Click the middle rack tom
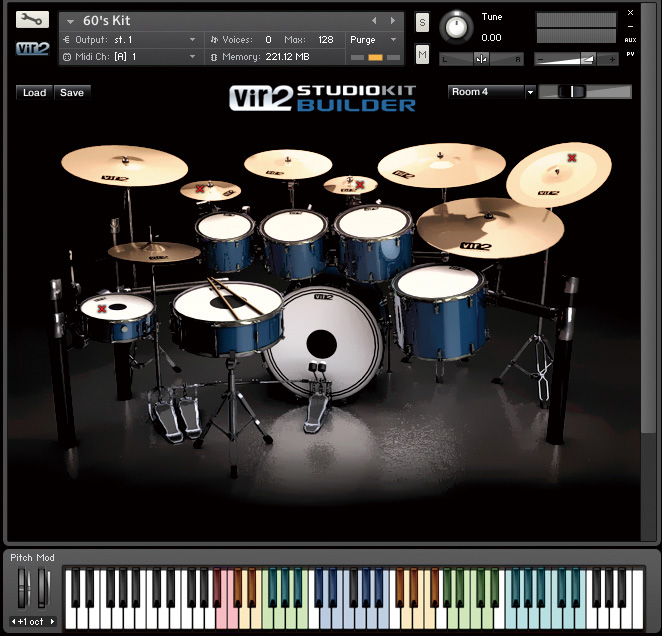 point(293,244)
